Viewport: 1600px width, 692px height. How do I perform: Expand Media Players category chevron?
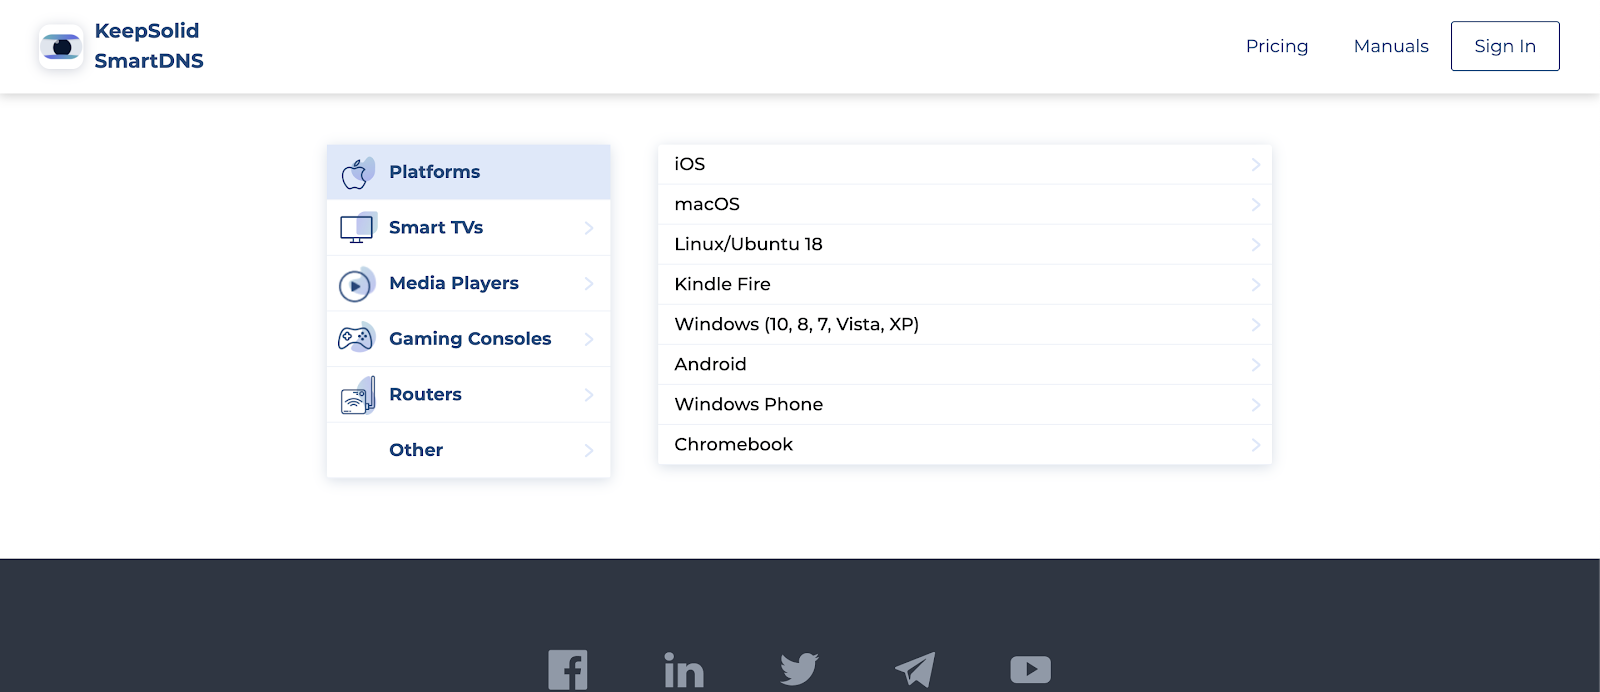(x=589, y=283)
